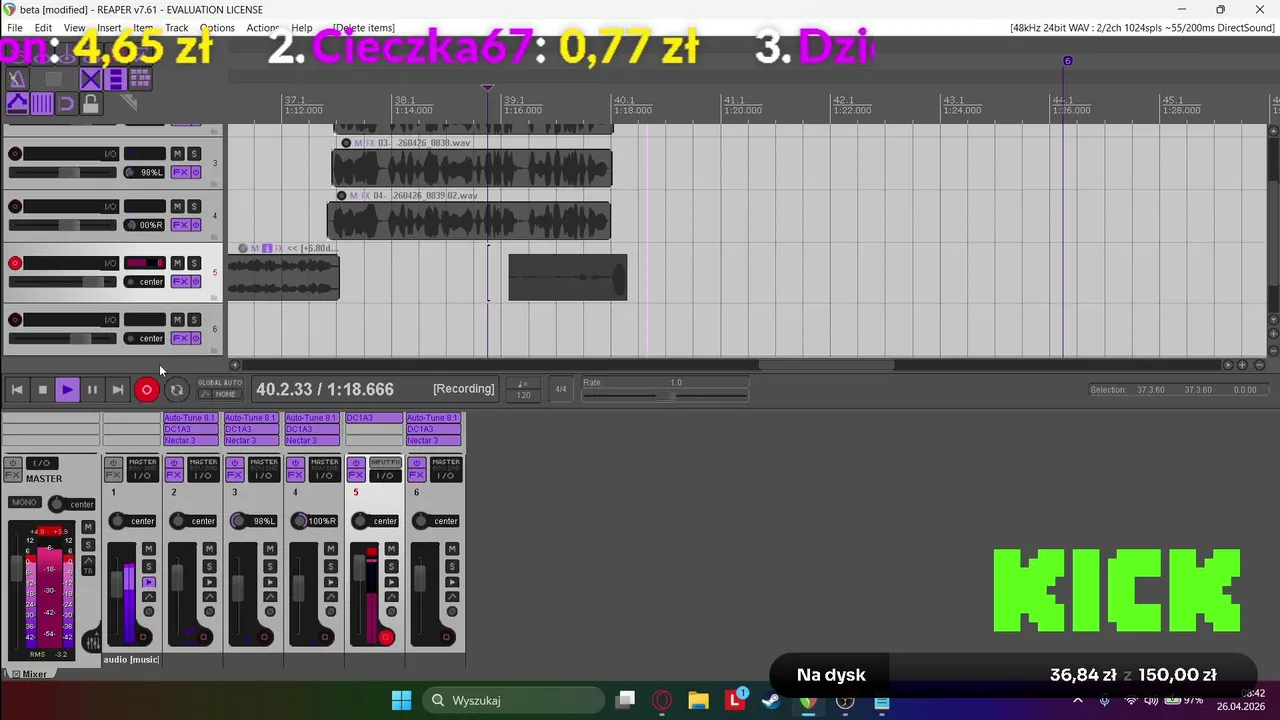The height and width of the screenshot is (720, 1280).
Task: Mute mixer channel 2
Action: click(209, 549)
